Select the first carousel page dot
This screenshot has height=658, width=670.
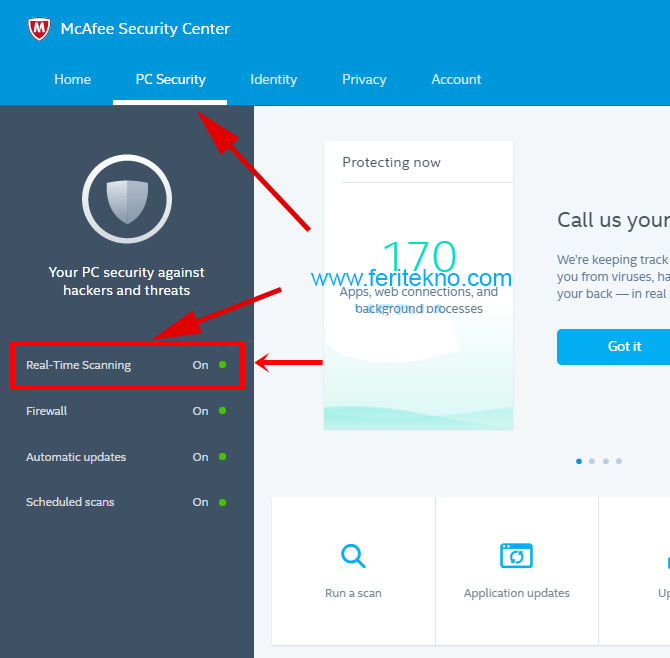[x=579, y=461]
